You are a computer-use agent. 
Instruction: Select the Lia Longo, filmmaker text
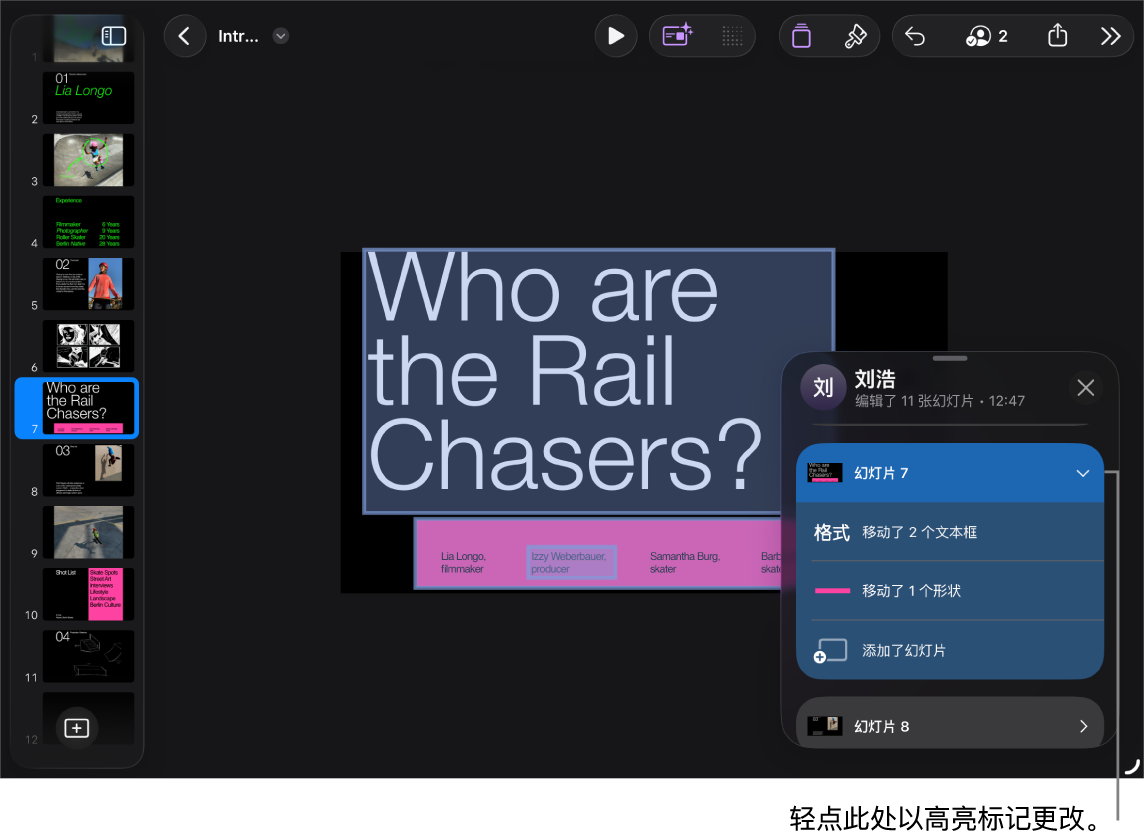(463, 562)
